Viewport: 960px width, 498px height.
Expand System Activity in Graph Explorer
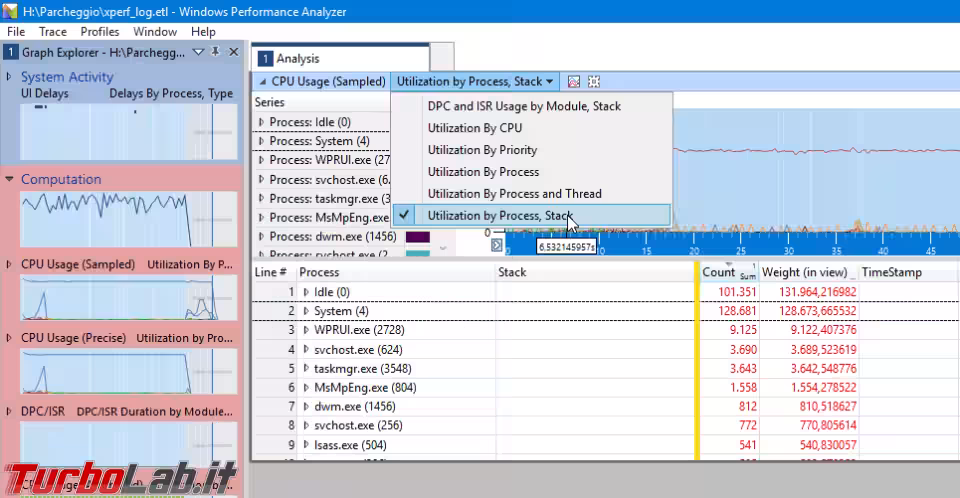9,77
